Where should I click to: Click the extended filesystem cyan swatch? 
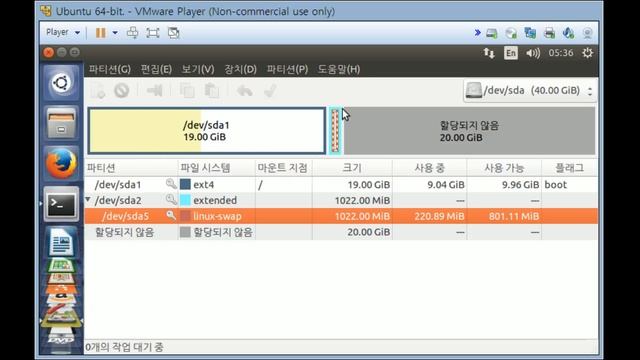(x=185, y=200)
